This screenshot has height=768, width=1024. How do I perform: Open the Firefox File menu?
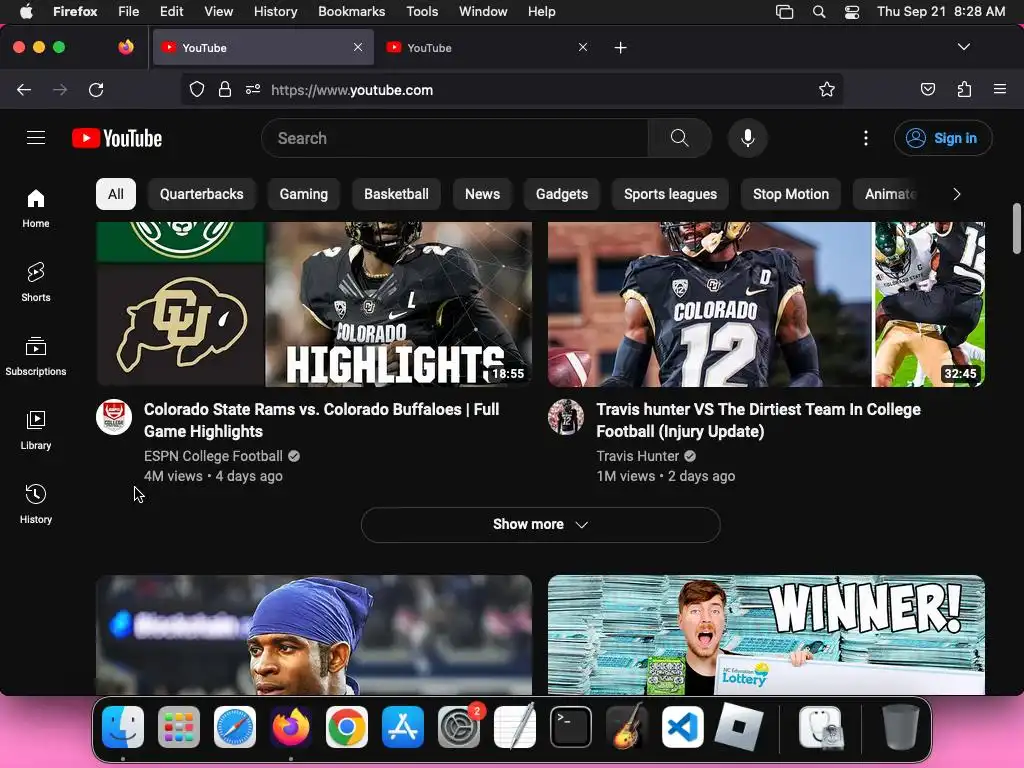129,12
